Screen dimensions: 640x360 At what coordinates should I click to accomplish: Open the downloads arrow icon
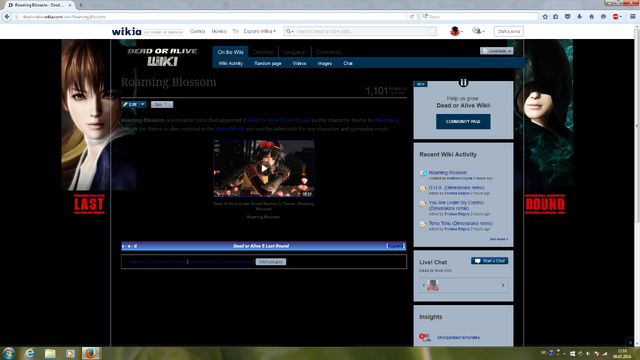[x=579, y=17]
